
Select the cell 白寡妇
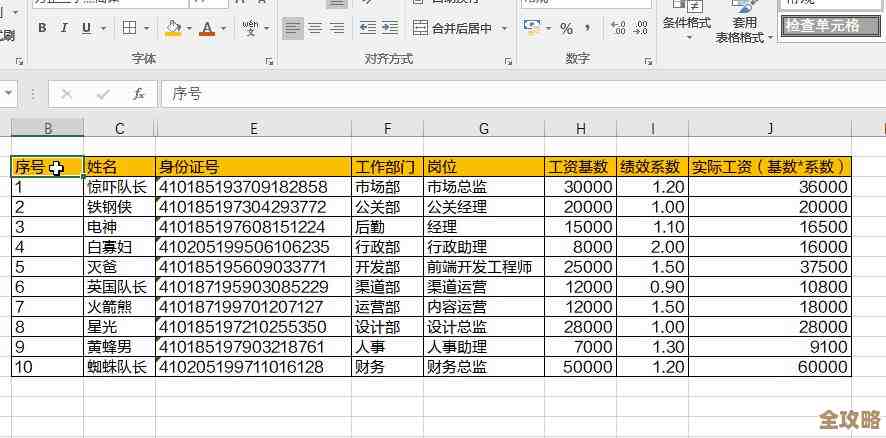click(x=120, y=247)
